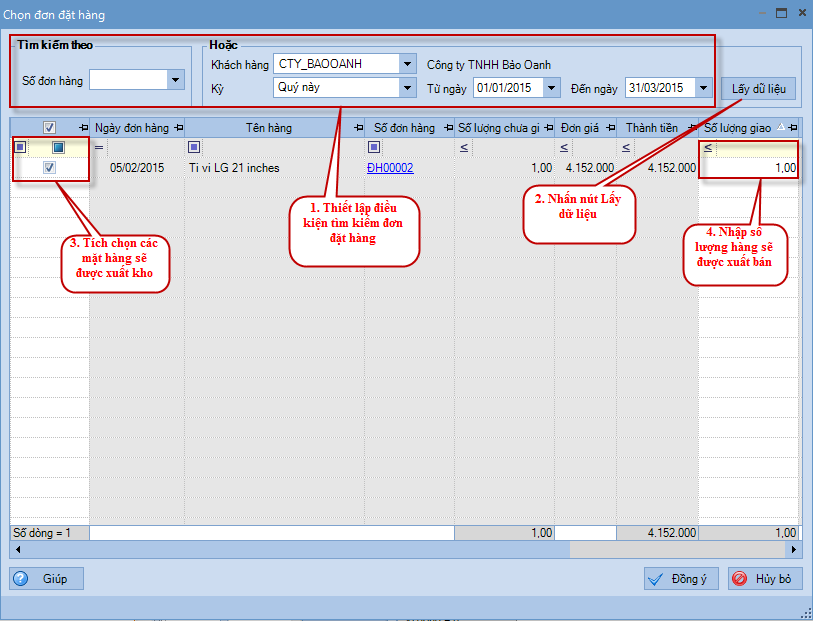Screen dimensions: 813x621
Task: Expand the Kỳ period dropdown
Action: [x=406, y=88]
